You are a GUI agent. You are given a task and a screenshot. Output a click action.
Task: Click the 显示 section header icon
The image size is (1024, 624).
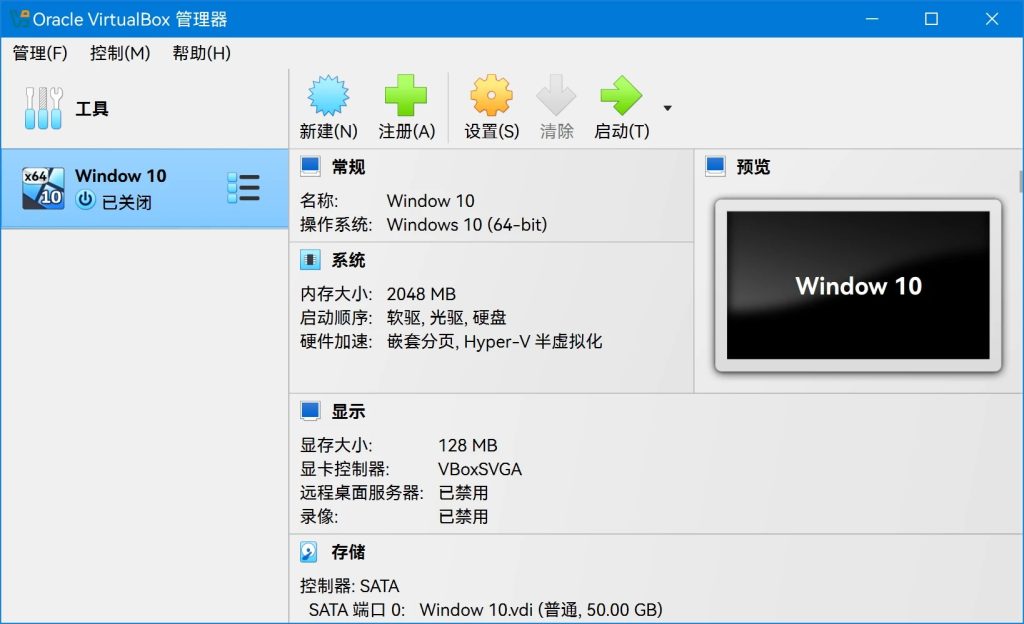point(311,410)
